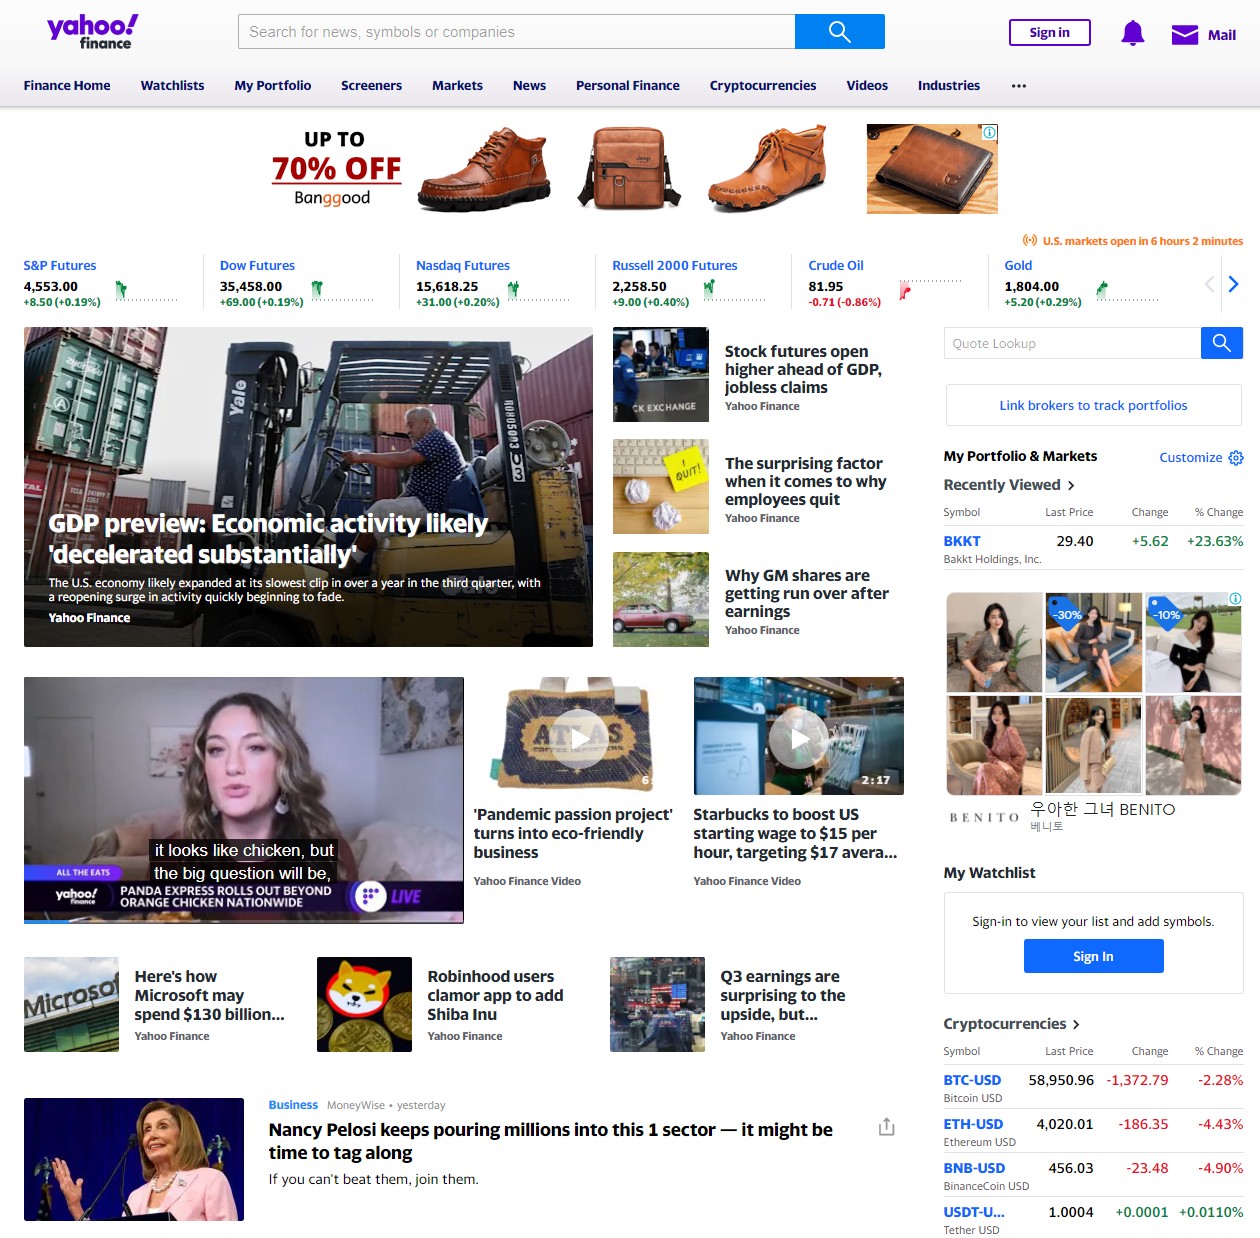Screen dimensions: 1260x1238
Task: Read the GDP preview headline story
Action: pyautogui.click(x=268, y=539)
